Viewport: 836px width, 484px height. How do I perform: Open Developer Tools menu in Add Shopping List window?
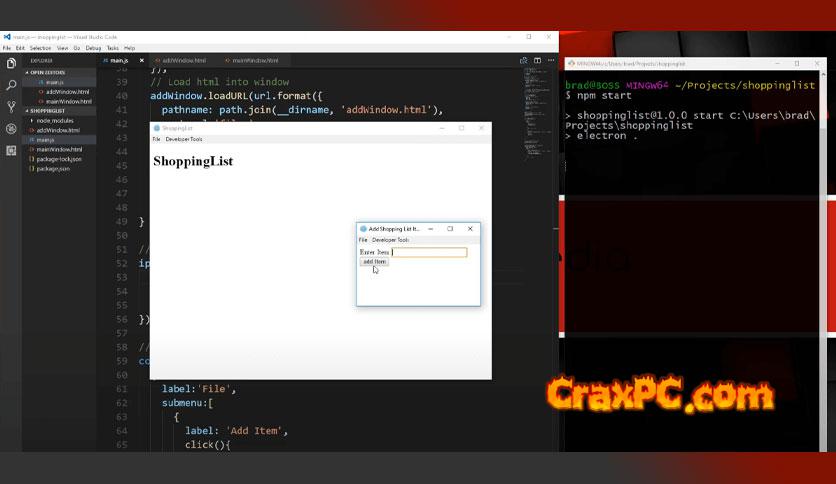click(x=390, y=240)
